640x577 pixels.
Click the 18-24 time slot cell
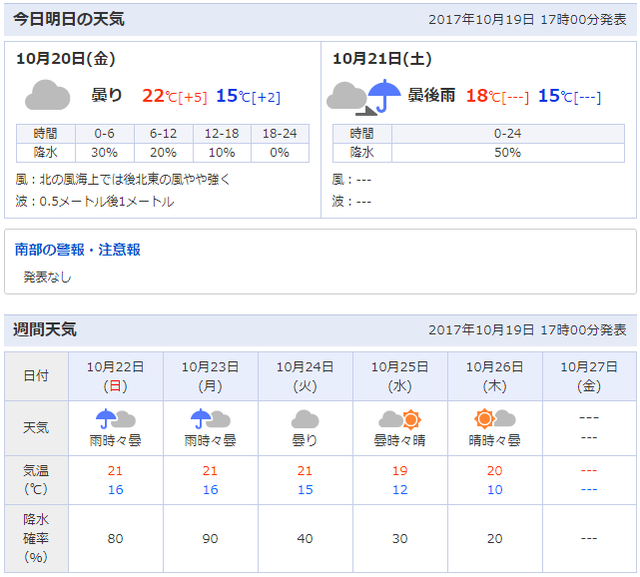pyautogui.click(x=280, y=133)
